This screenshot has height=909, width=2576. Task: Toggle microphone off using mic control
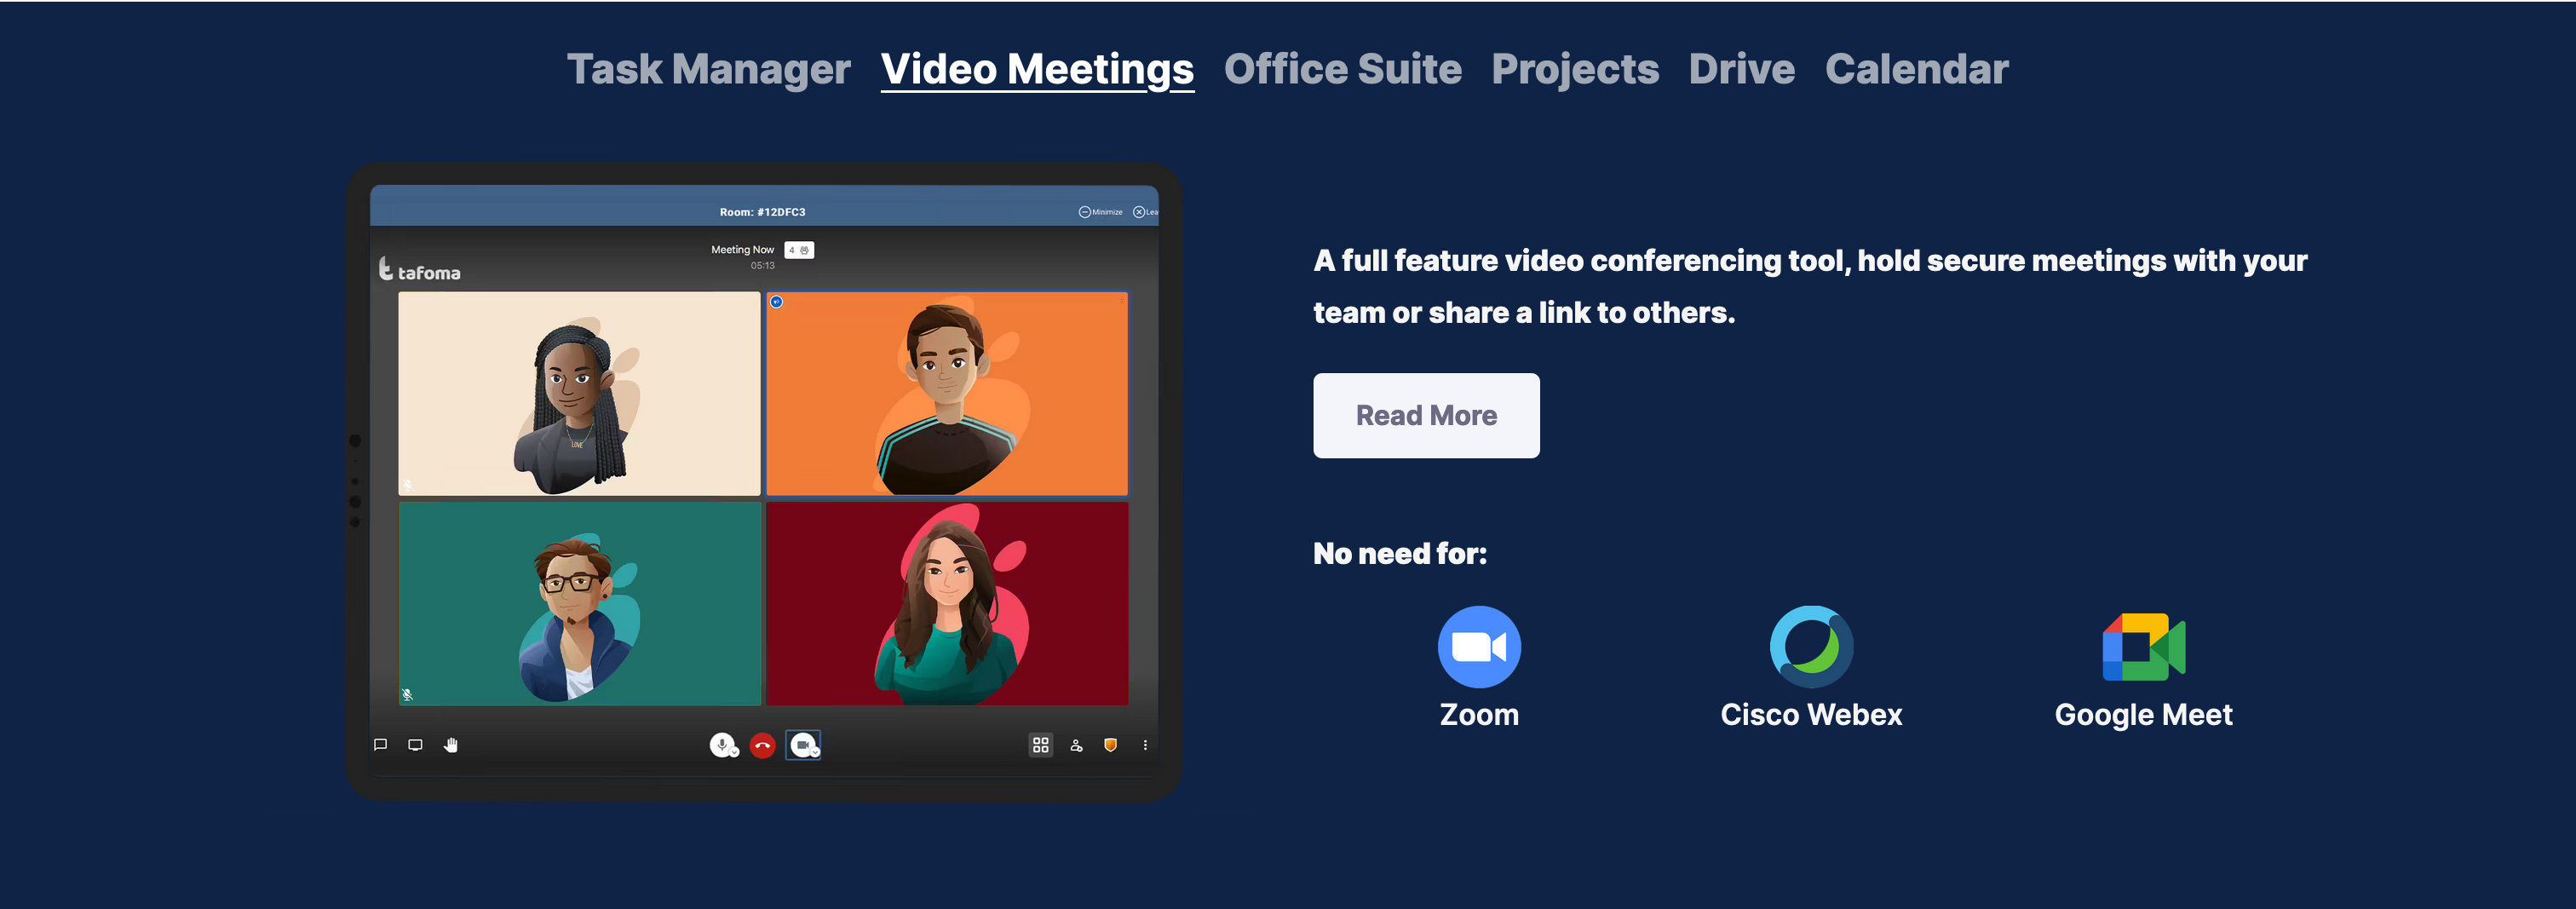tap(721, 743)
